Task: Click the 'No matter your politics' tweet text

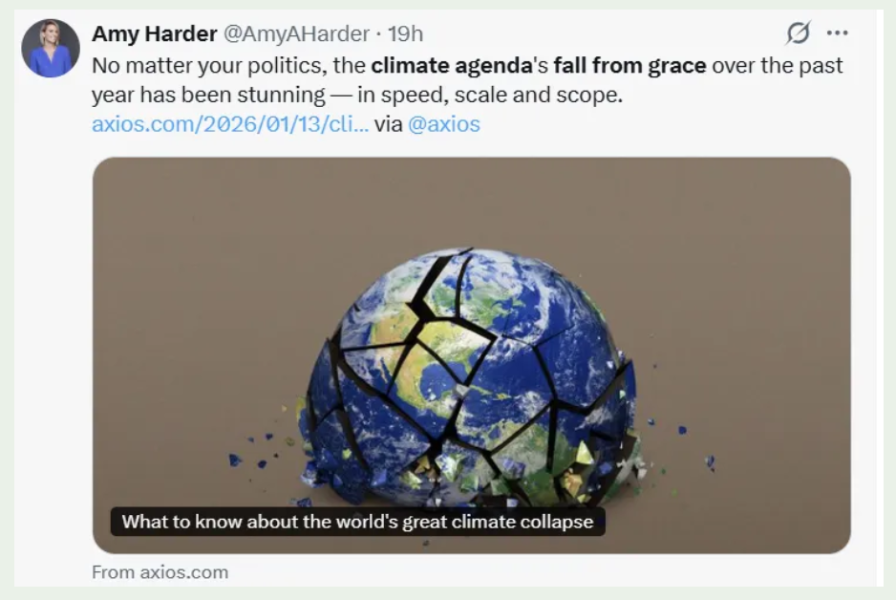Action: (209, 65)
